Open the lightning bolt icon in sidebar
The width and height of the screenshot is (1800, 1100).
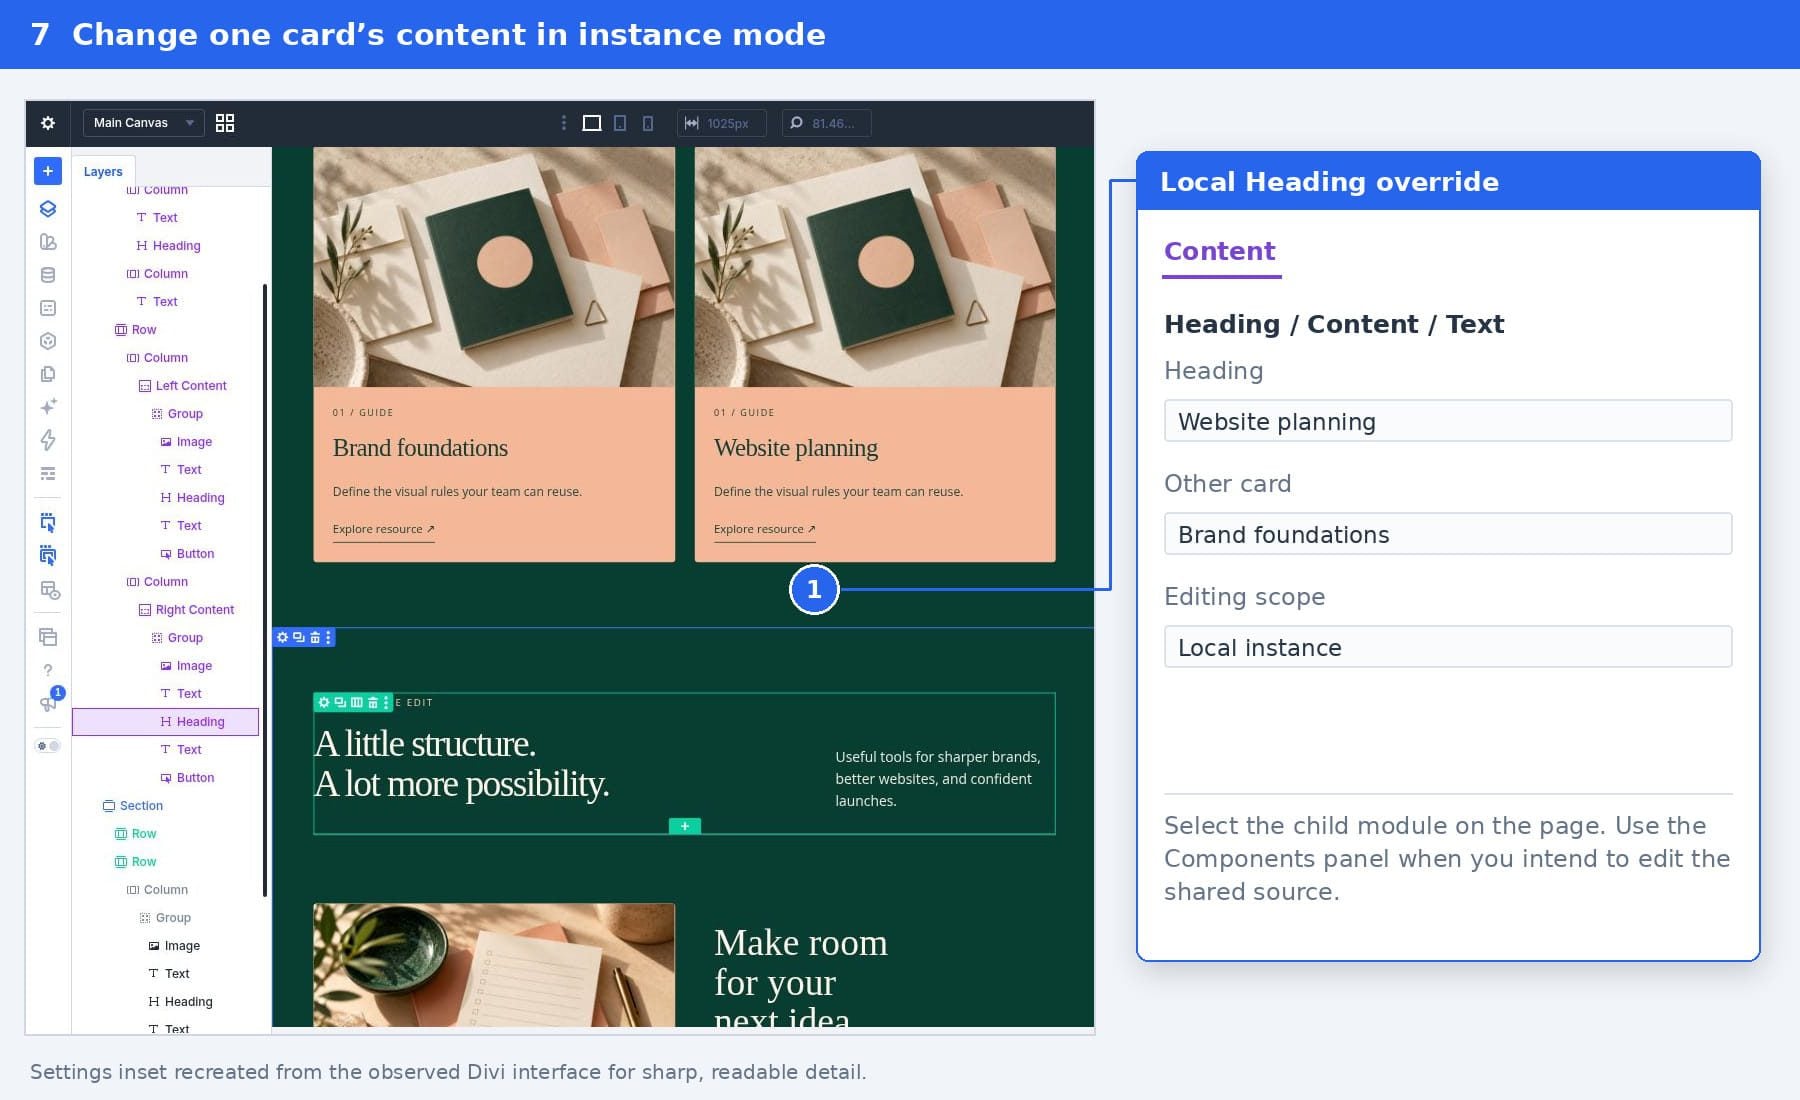coord(48,440)
